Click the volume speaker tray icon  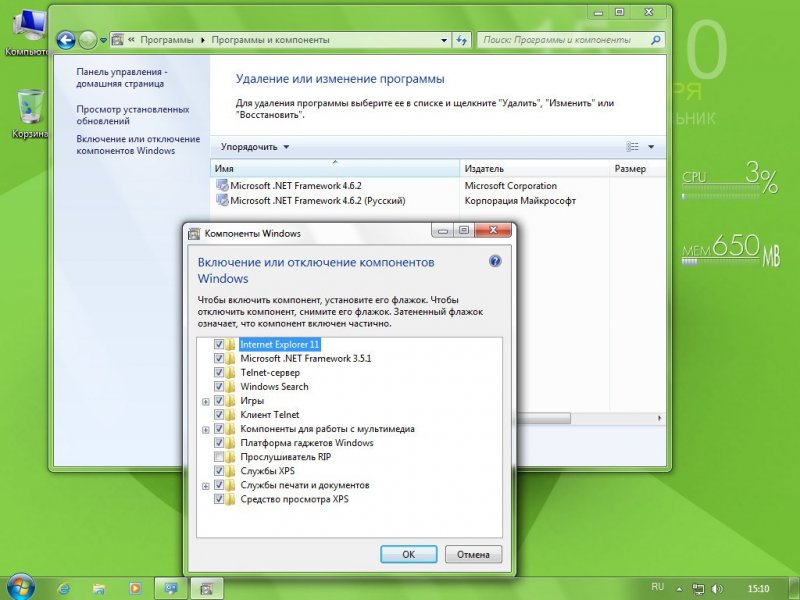(717, 589)
